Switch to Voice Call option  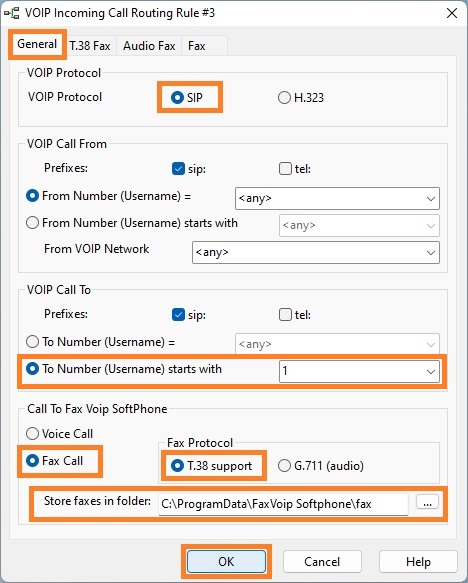point(32,434)
